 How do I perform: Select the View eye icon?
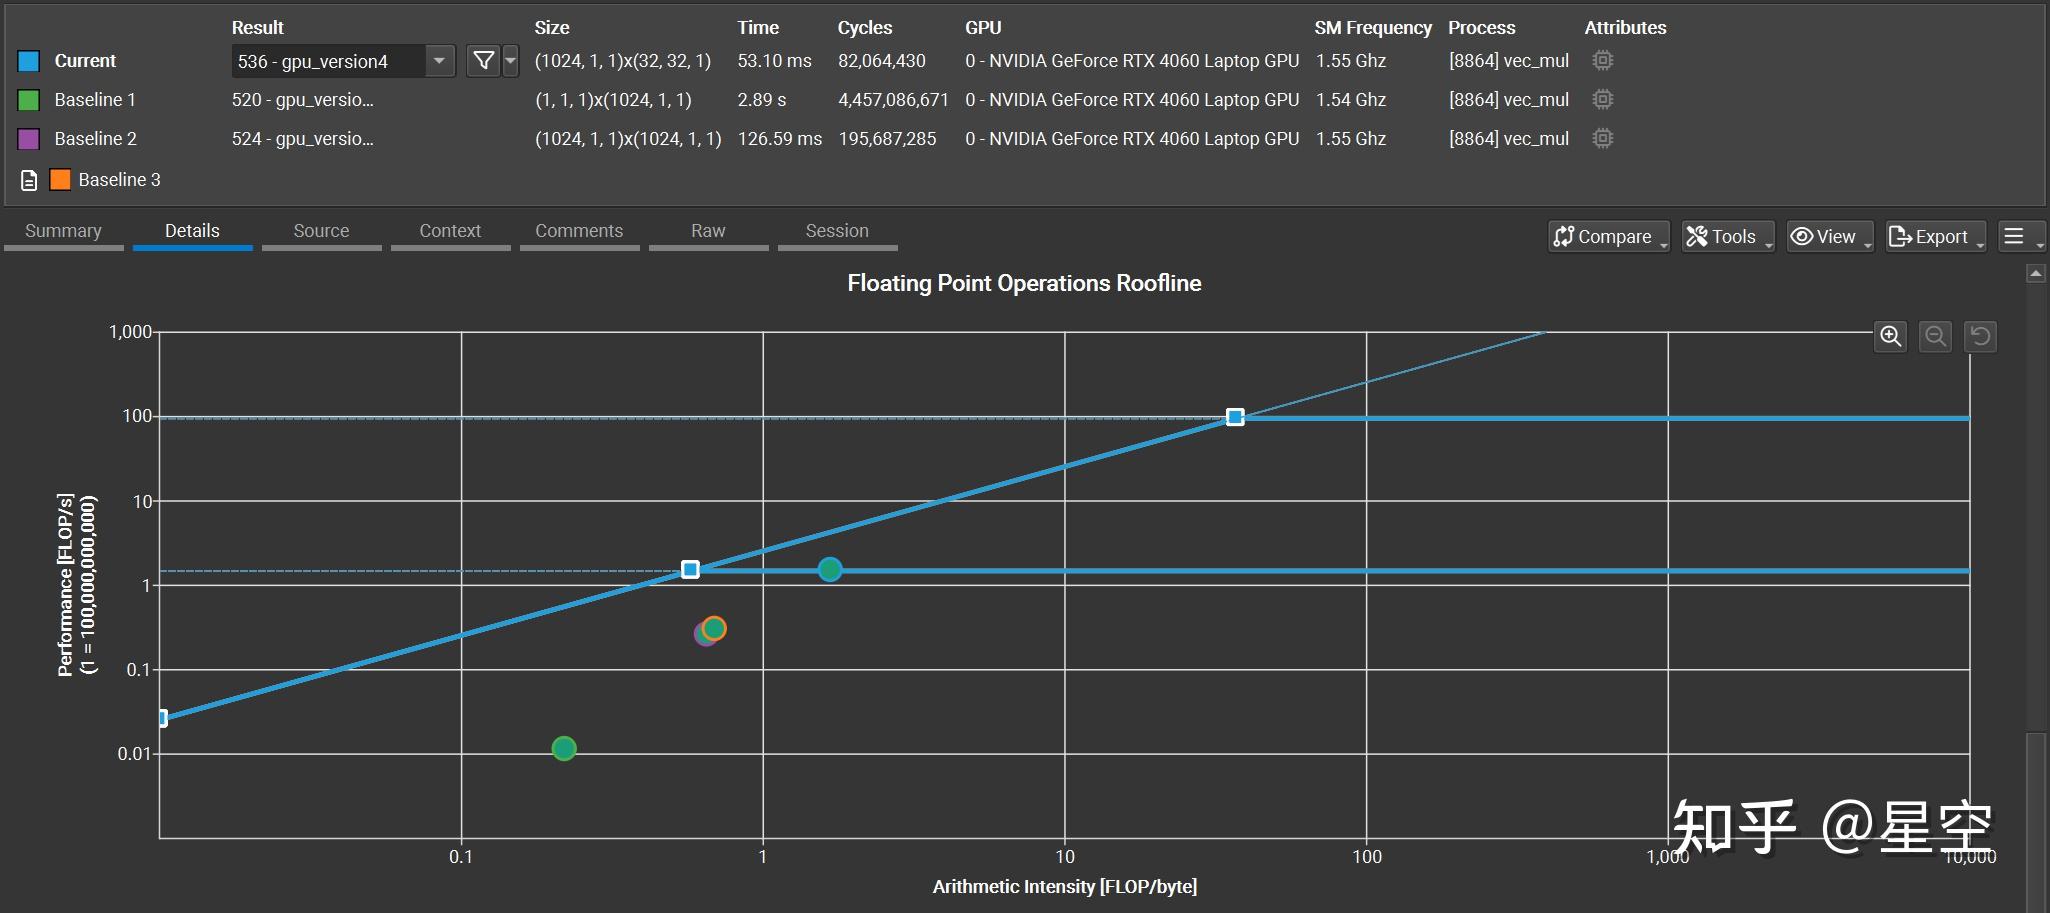pyautogui.click(x=1804, y=236)
